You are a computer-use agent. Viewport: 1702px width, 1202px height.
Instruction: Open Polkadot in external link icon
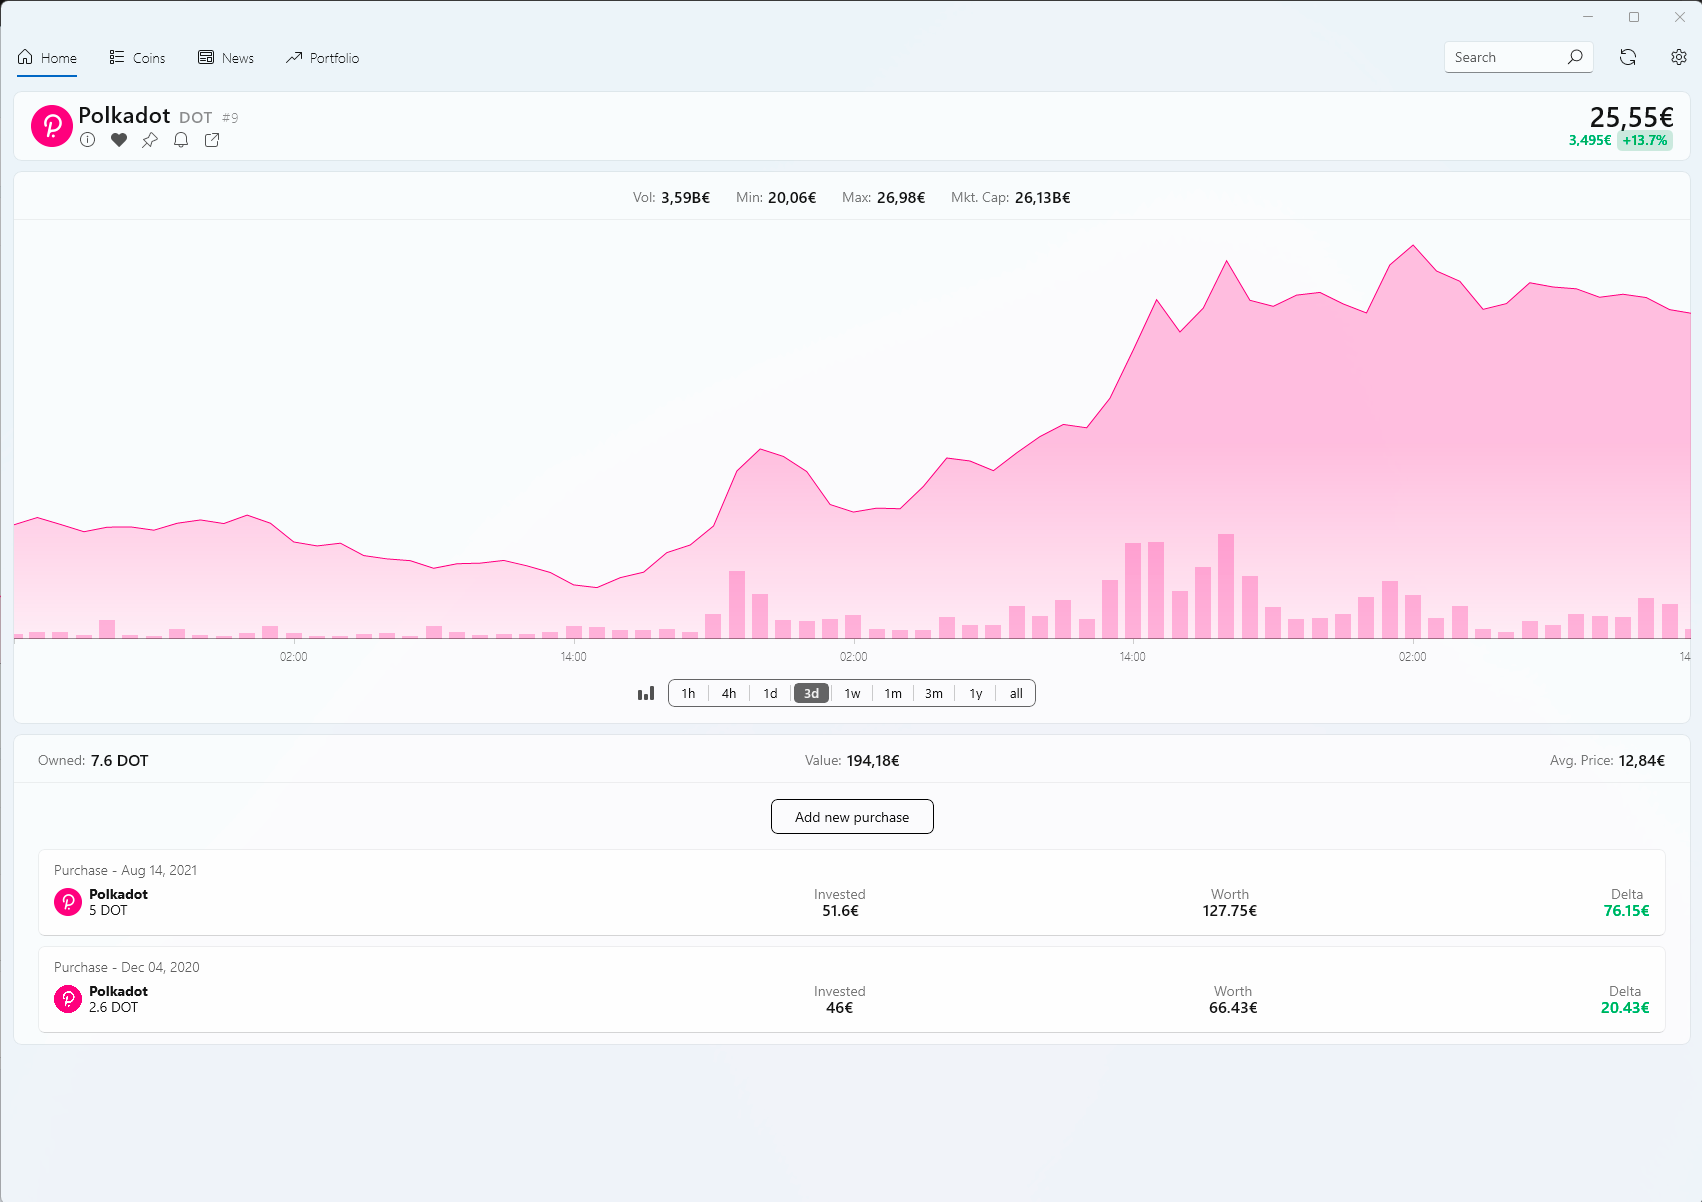(x=212, y=140)
